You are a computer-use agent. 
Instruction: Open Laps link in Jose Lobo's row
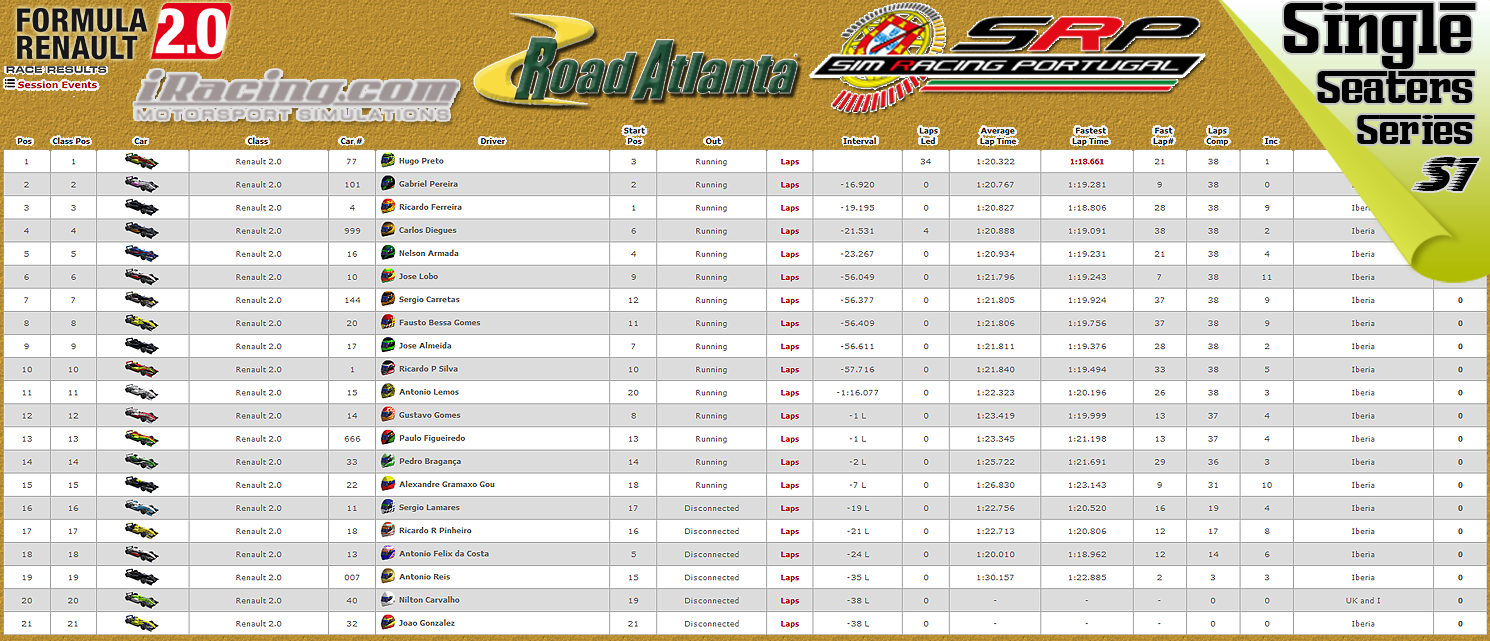click(x=790, y=277)
